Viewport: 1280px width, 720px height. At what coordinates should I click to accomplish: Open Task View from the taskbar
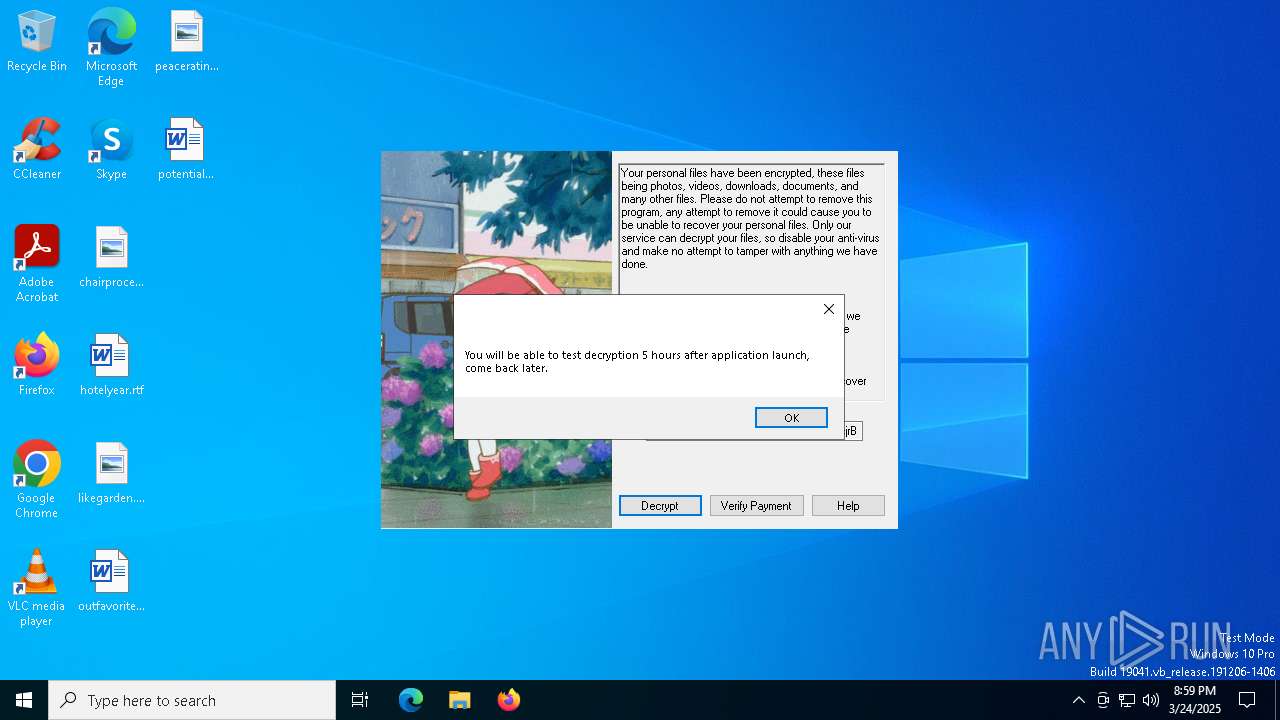[360, 700]
